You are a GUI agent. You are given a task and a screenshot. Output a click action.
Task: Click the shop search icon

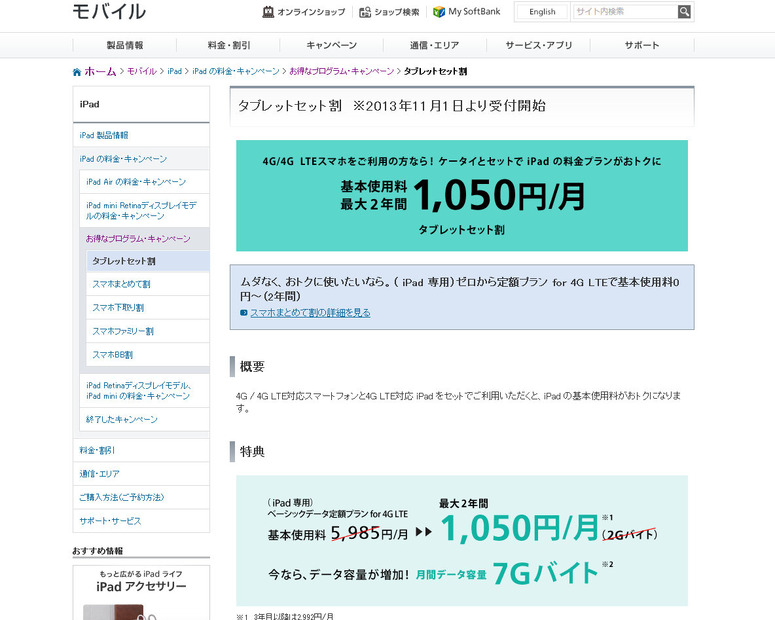click(365, 12)
